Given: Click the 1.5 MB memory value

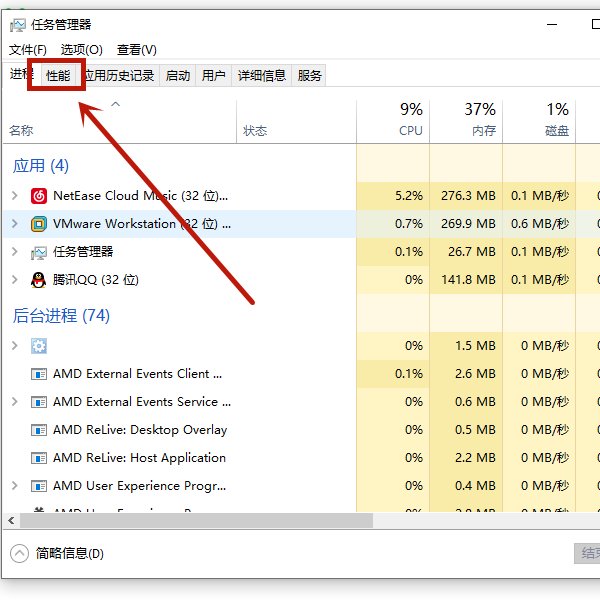Looking at the screenshot, I should (475, 346).
